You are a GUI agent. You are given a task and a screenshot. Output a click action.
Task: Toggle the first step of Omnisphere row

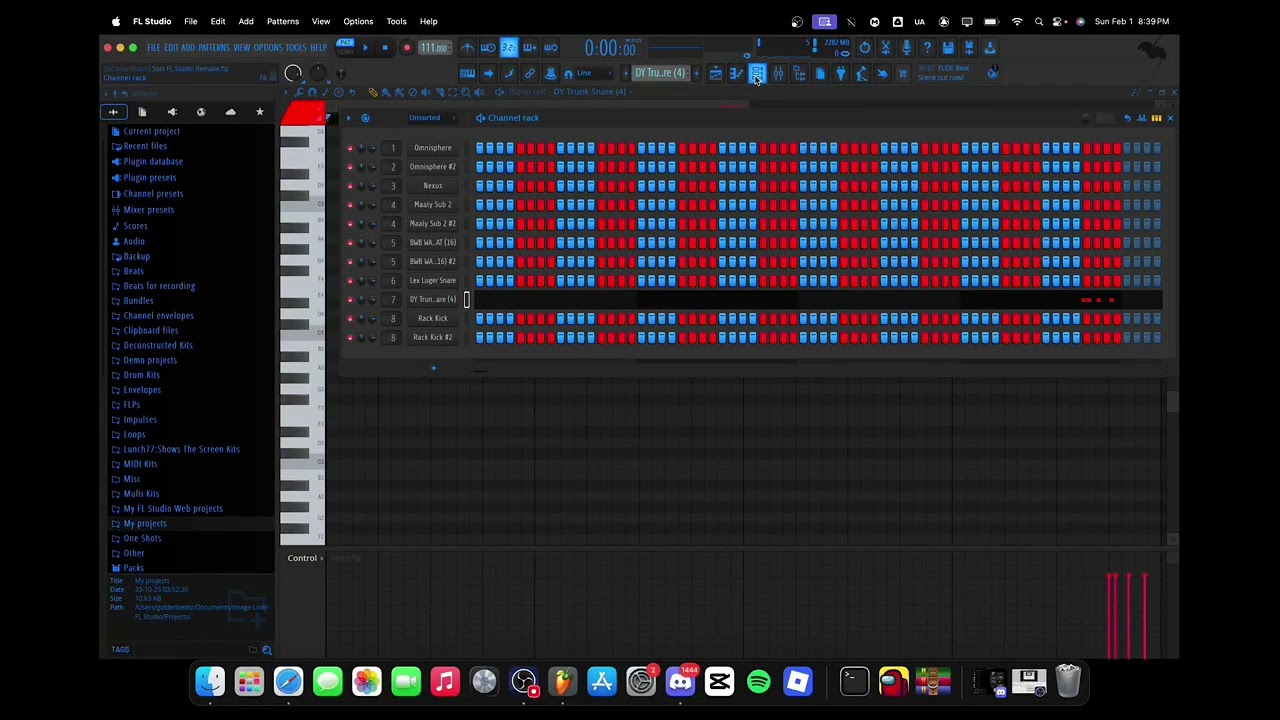pyautogui.click(x=481, y=148)
